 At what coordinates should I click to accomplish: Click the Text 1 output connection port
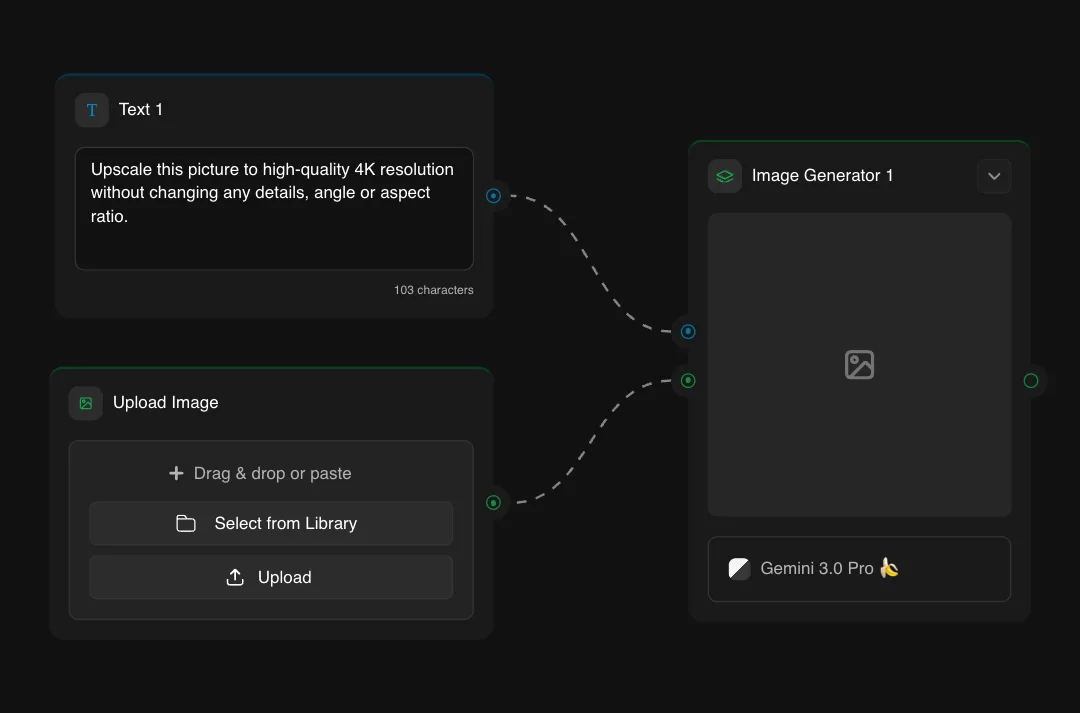[493, 196]
